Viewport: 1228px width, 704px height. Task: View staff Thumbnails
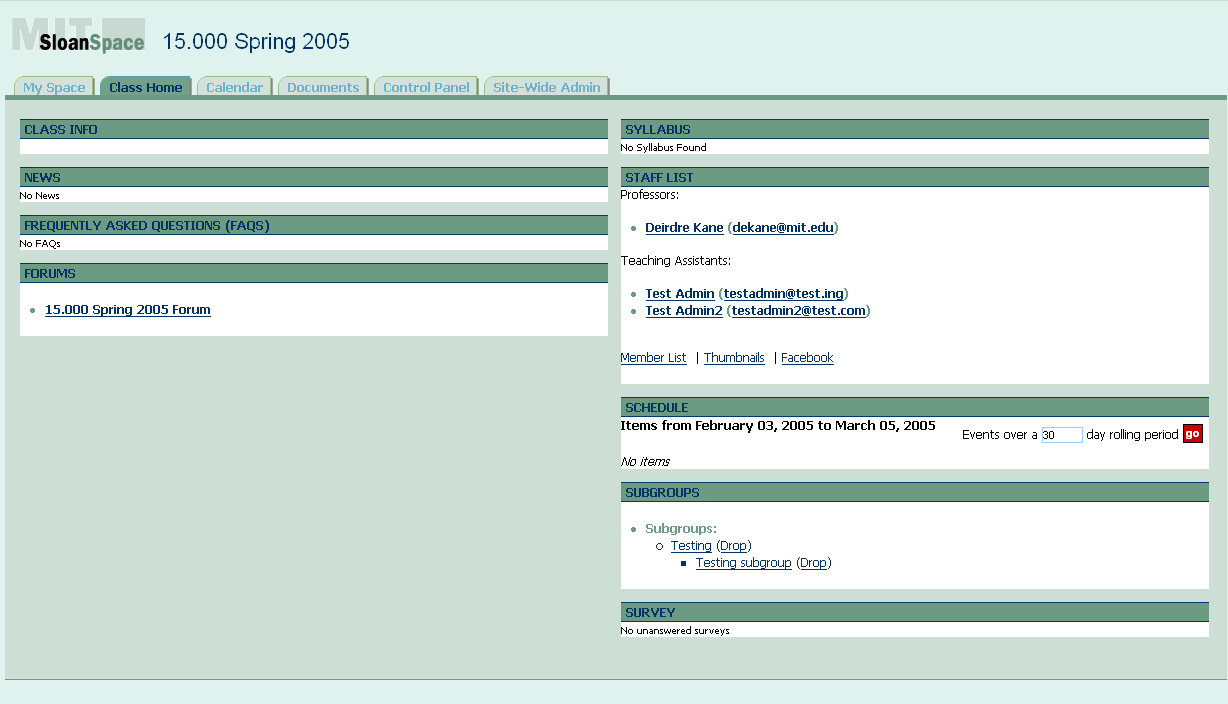click(x=734, y=357)
